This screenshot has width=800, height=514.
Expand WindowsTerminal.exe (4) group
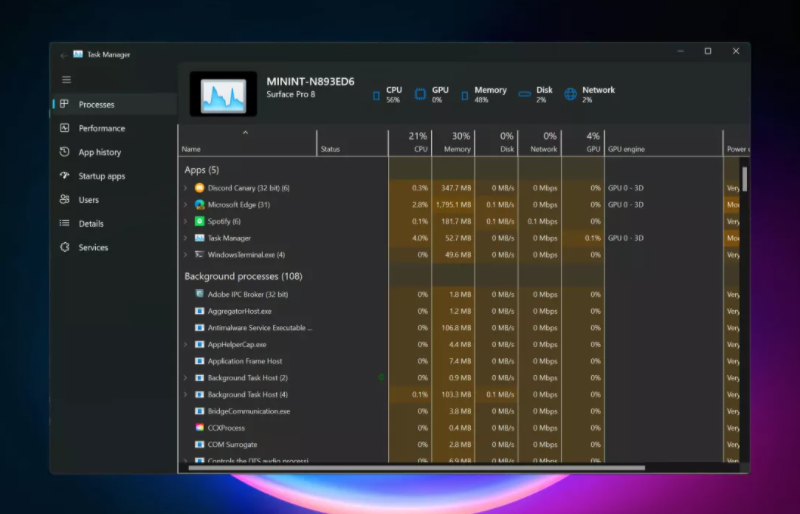coord(186,254)
